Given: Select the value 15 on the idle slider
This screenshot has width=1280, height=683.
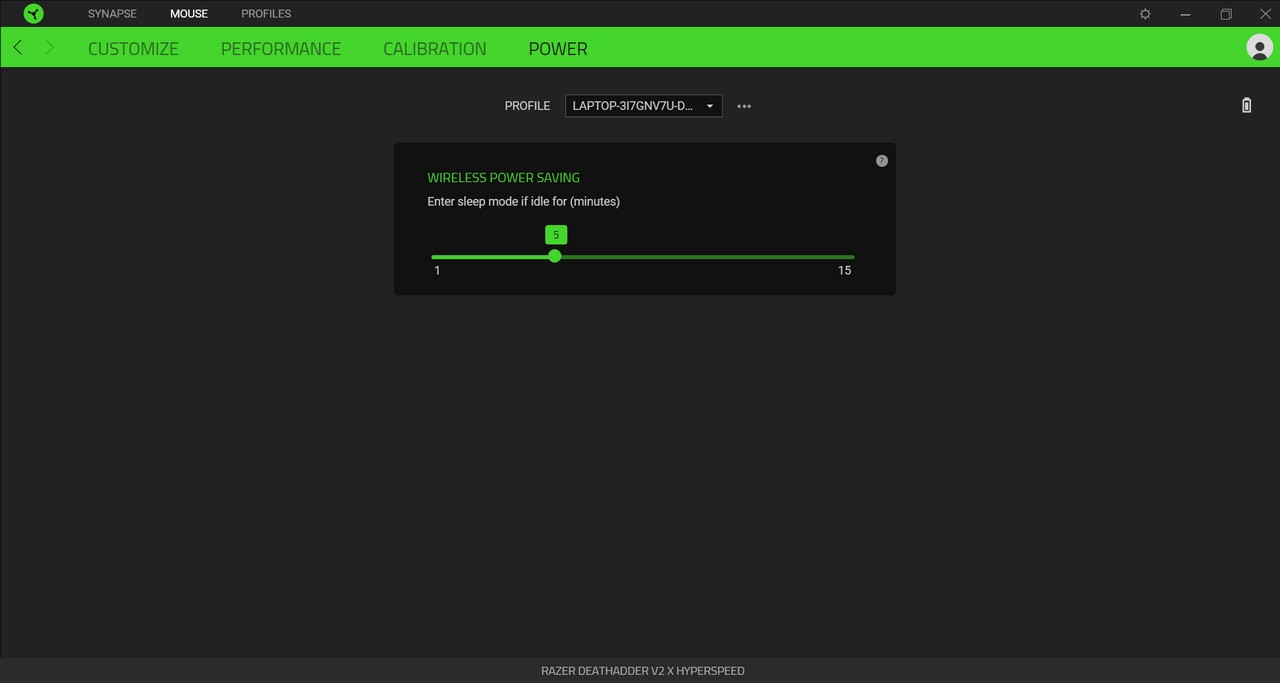Looking at the screenshot, I should [x=853, y=256].
